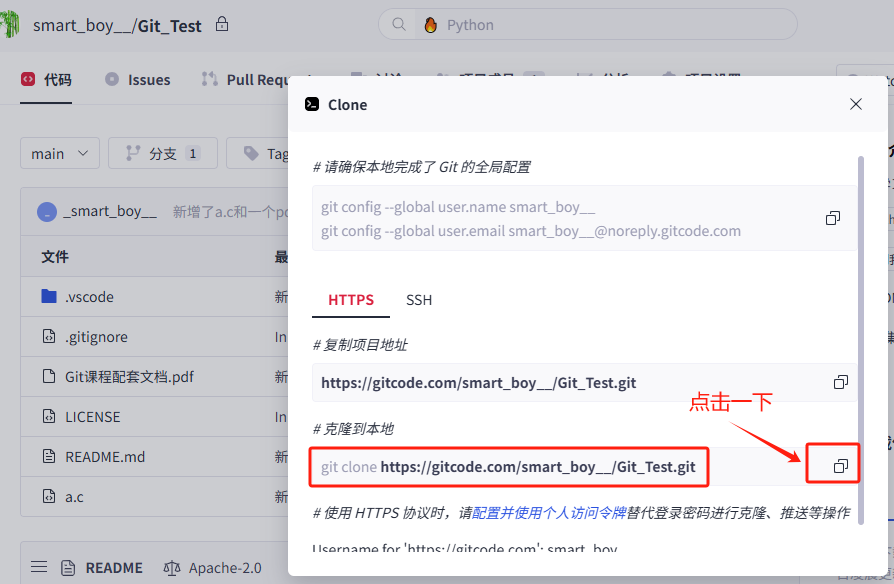Copy the git clone command
Screen dimensions: 894x584
pos(840,466)
